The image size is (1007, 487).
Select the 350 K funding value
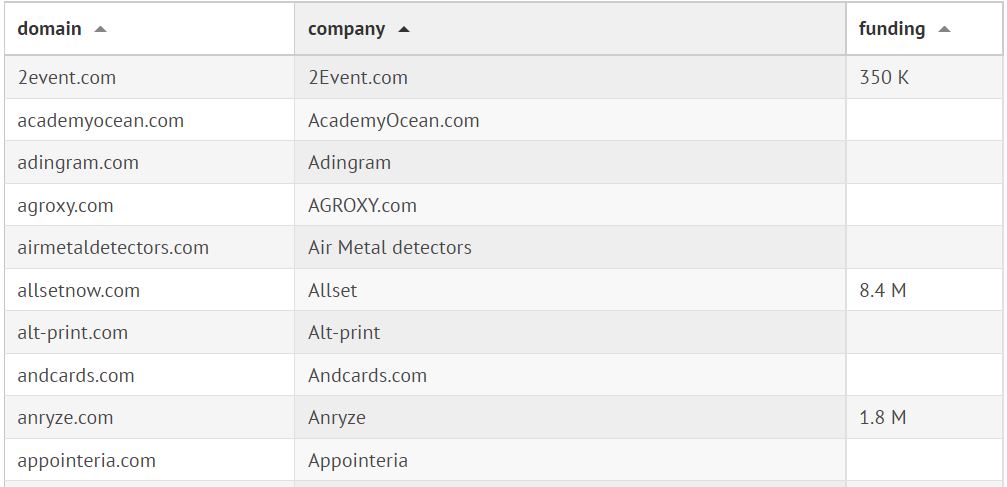884,77
